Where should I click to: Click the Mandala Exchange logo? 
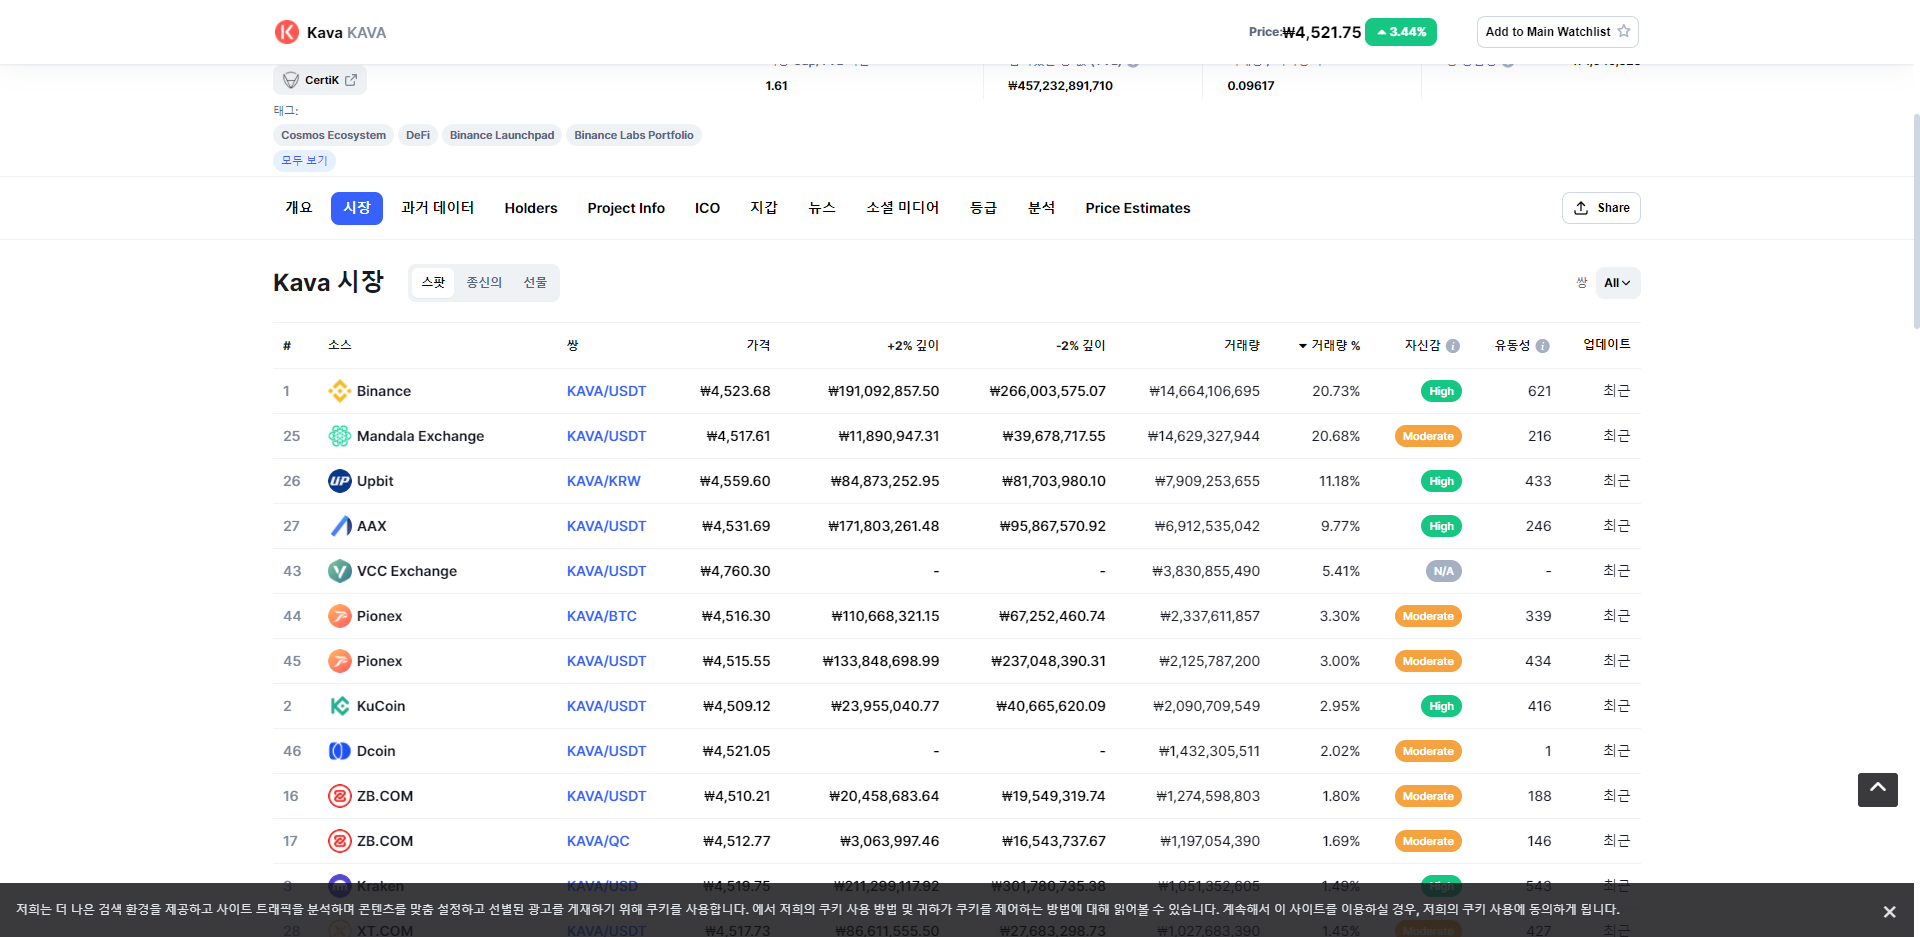click(x=340, y=436)
